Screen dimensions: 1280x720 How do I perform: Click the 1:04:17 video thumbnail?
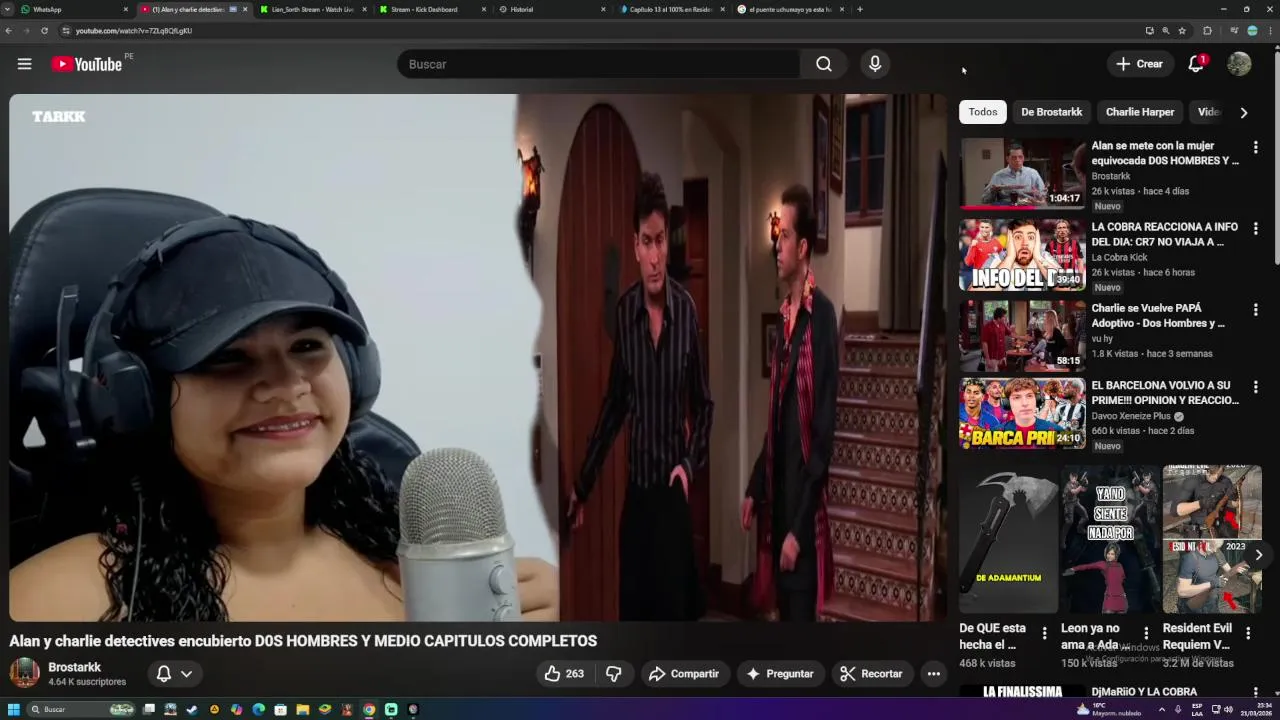click(x=1022, y=173)
